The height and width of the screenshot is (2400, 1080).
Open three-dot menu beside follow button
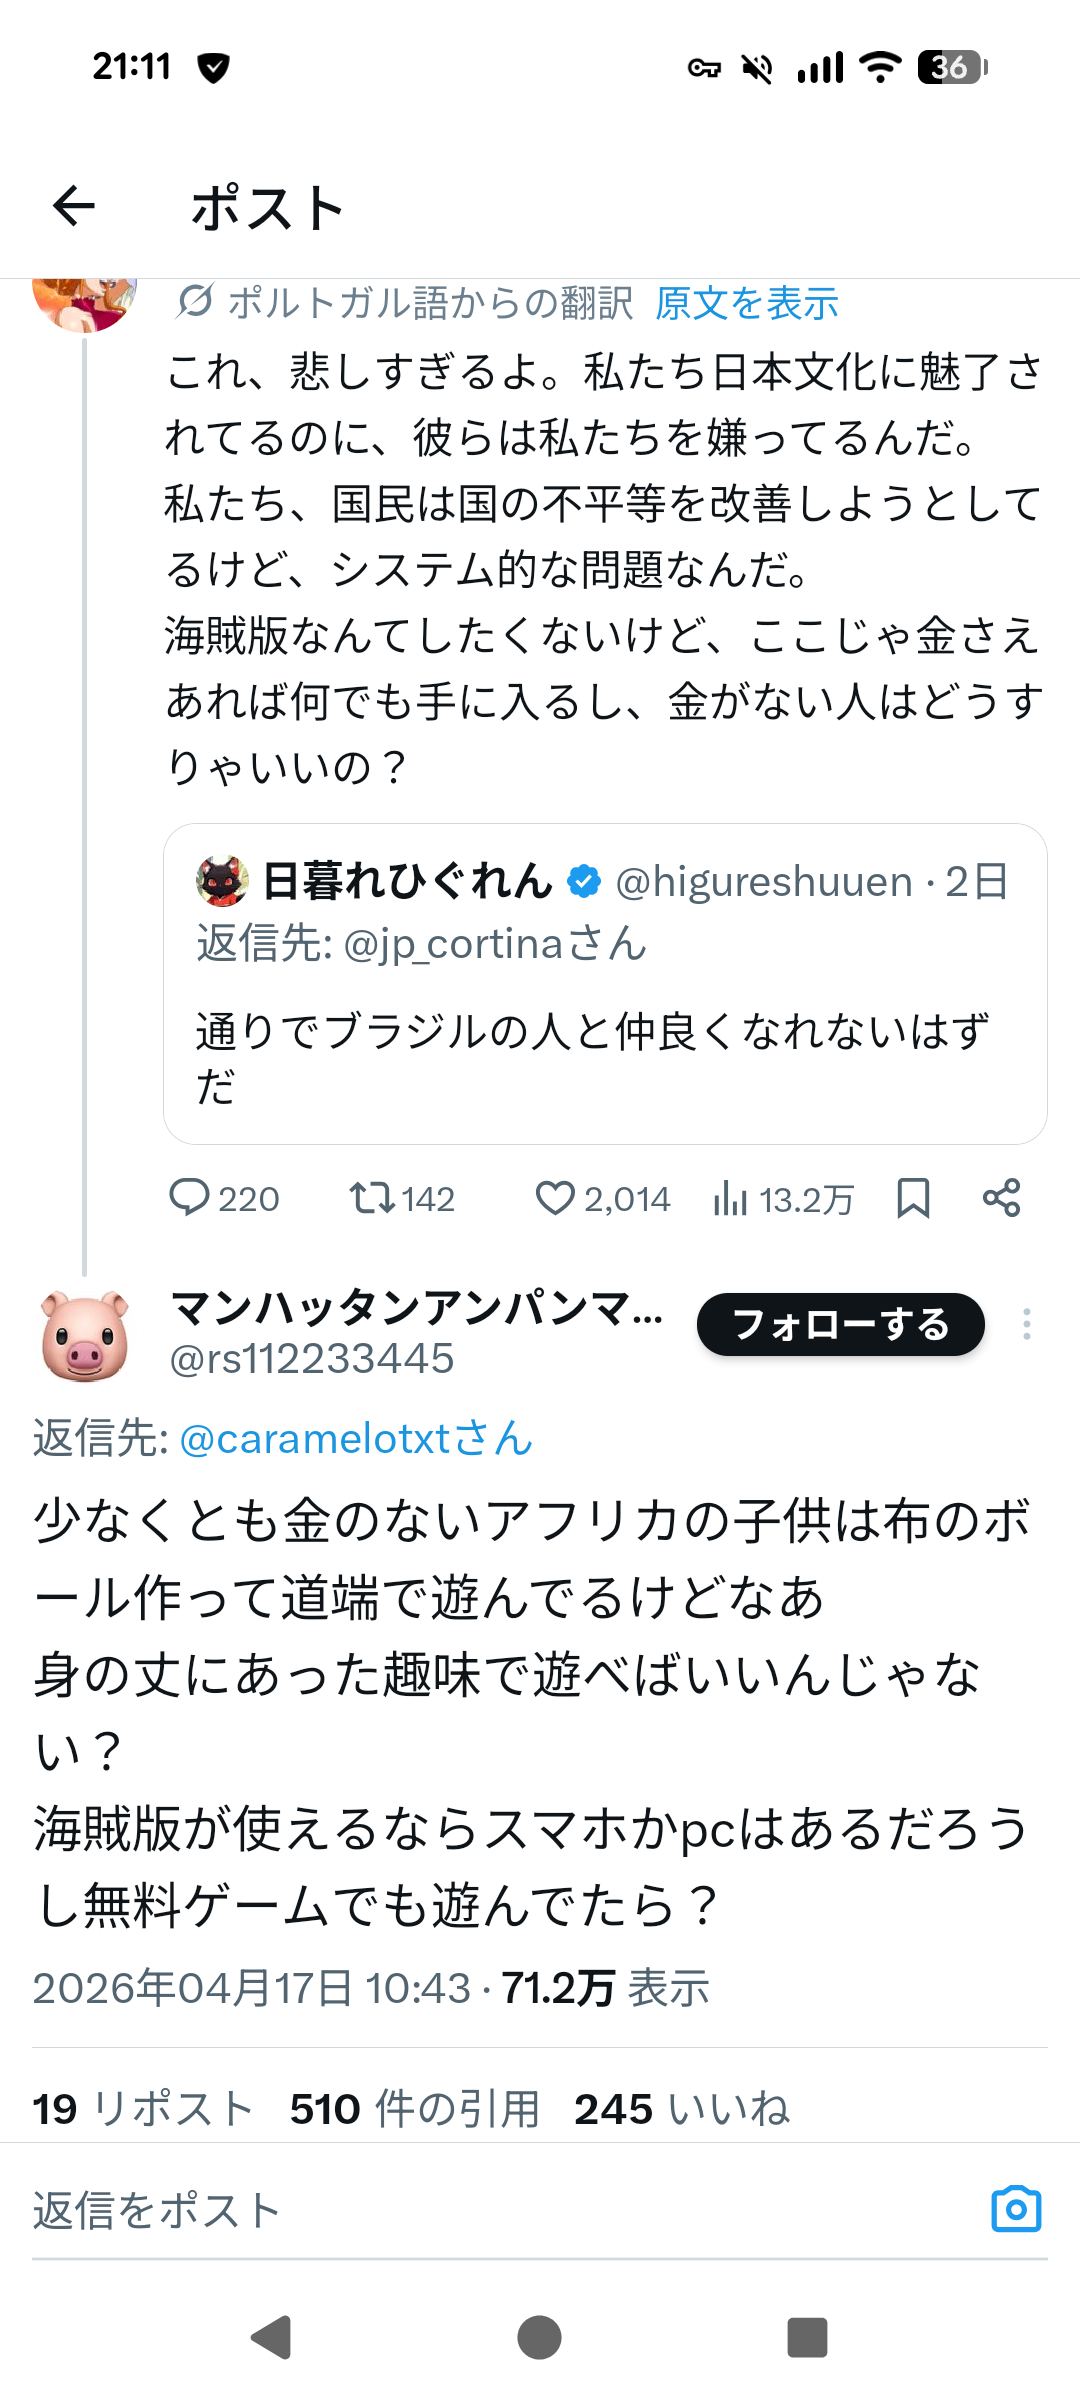click(1026, 1324)
